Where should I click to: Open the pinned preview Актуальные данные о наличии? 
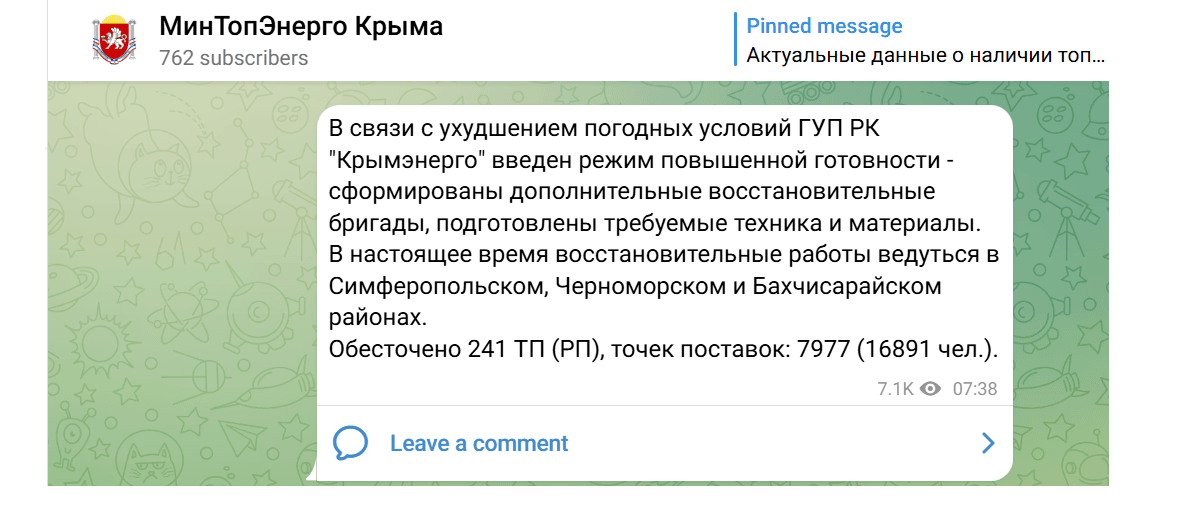pyautogui.click(x=926, y=55)
